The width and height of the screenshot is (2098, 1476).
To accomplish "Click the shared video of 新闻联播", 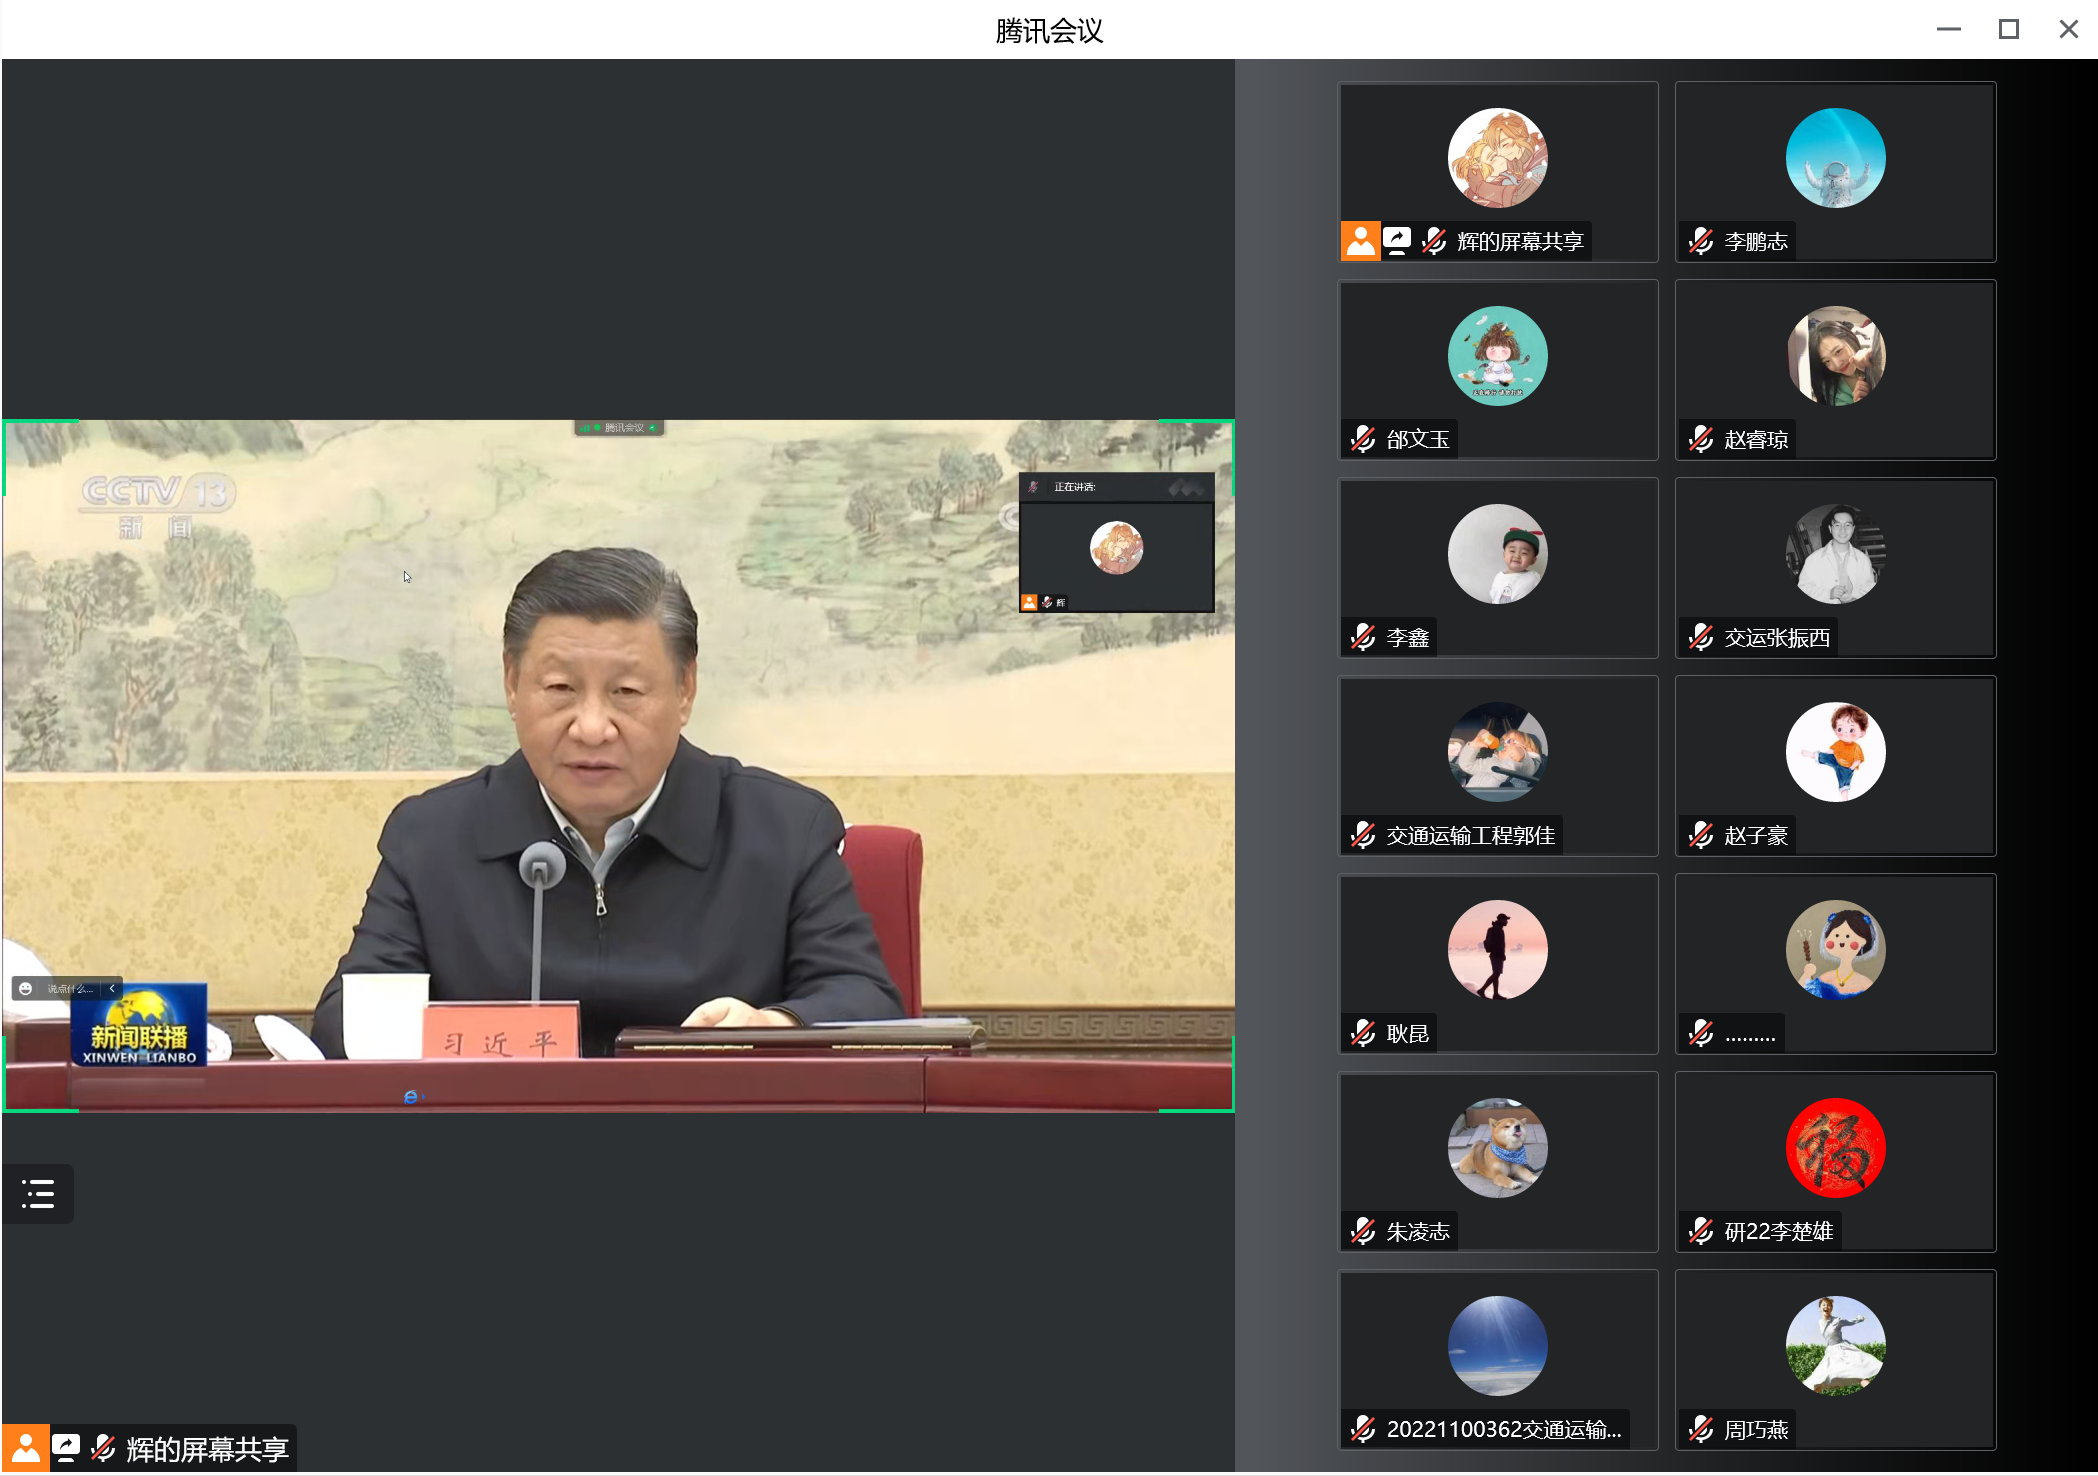I will 618,765.
